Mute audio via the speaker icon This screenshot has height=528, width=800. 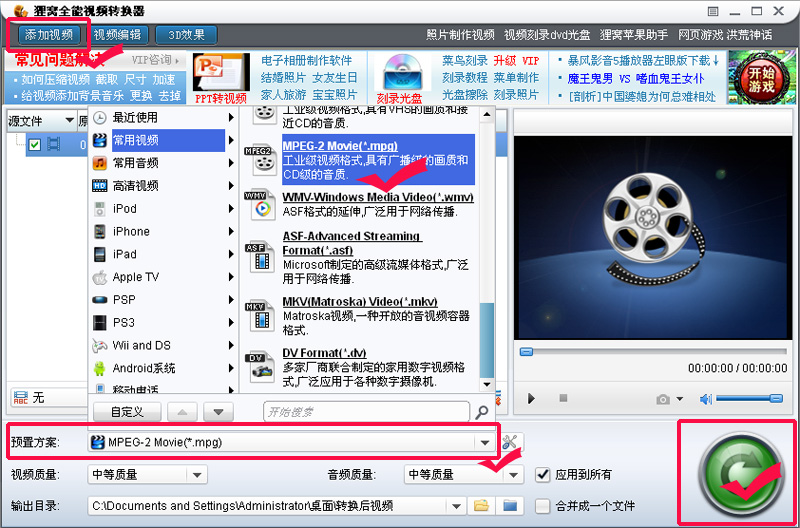point(706,398)
